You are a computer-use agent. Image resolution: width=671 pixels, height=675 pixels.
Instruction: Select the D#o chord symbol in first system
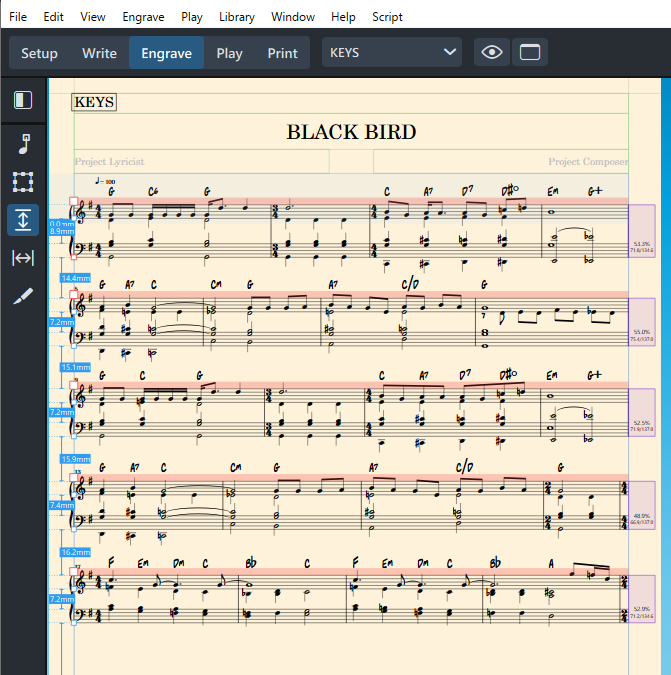(x=510, y=190)
